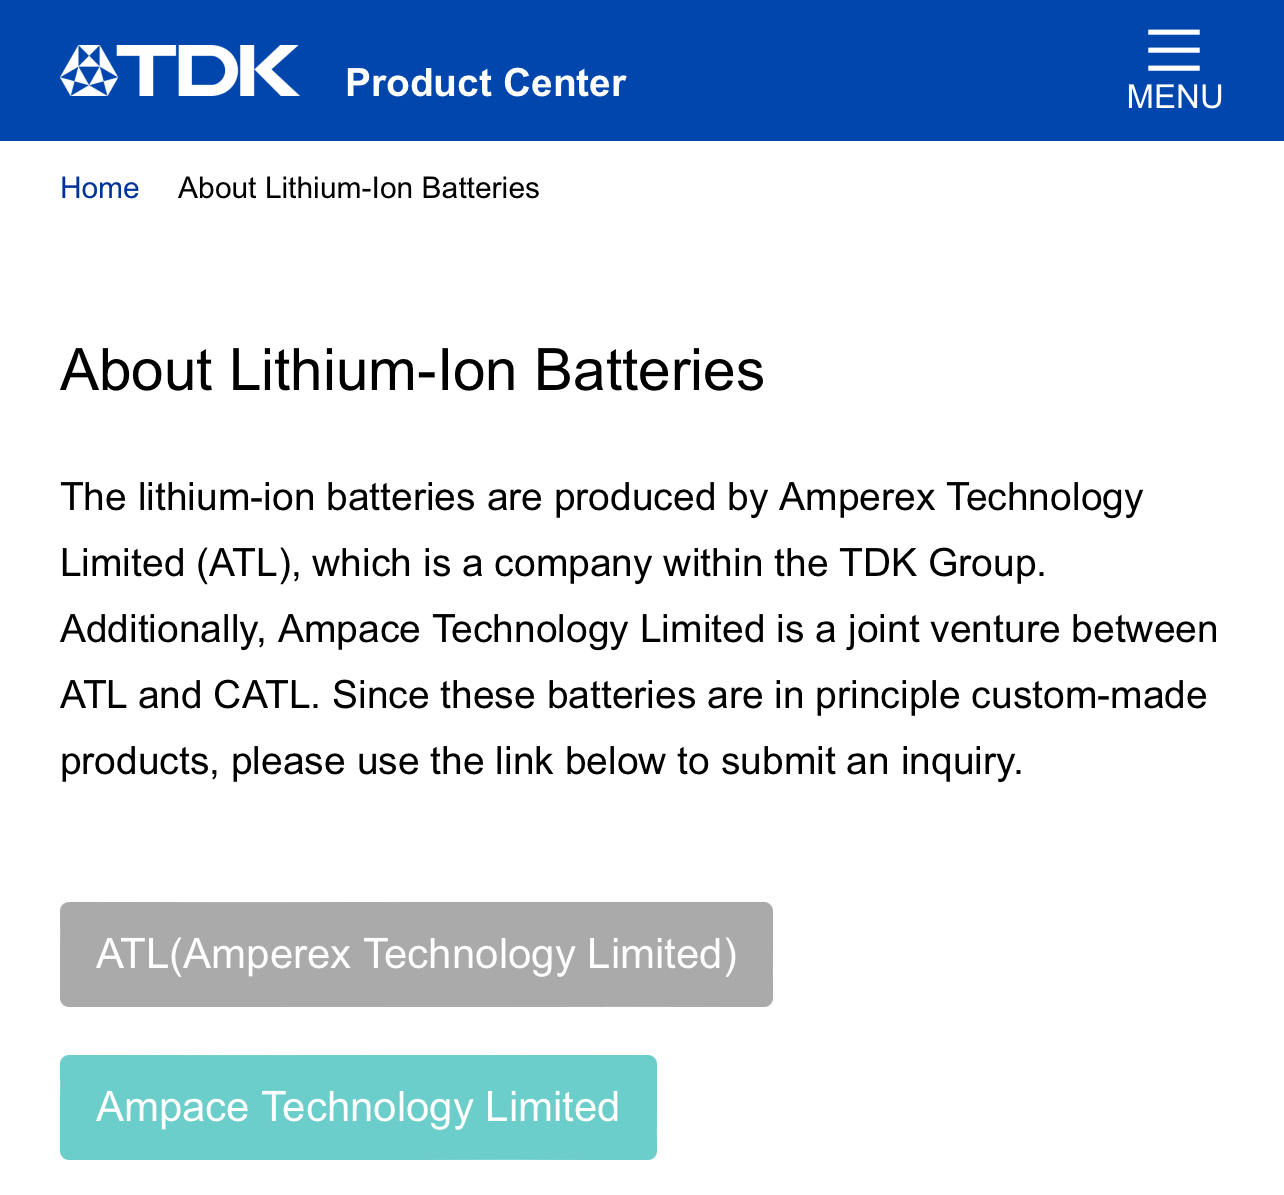Click the ATL(Amperex Technology Limited) gray button
This screenshot has width=1284, height=1195.
click(416, 954)
